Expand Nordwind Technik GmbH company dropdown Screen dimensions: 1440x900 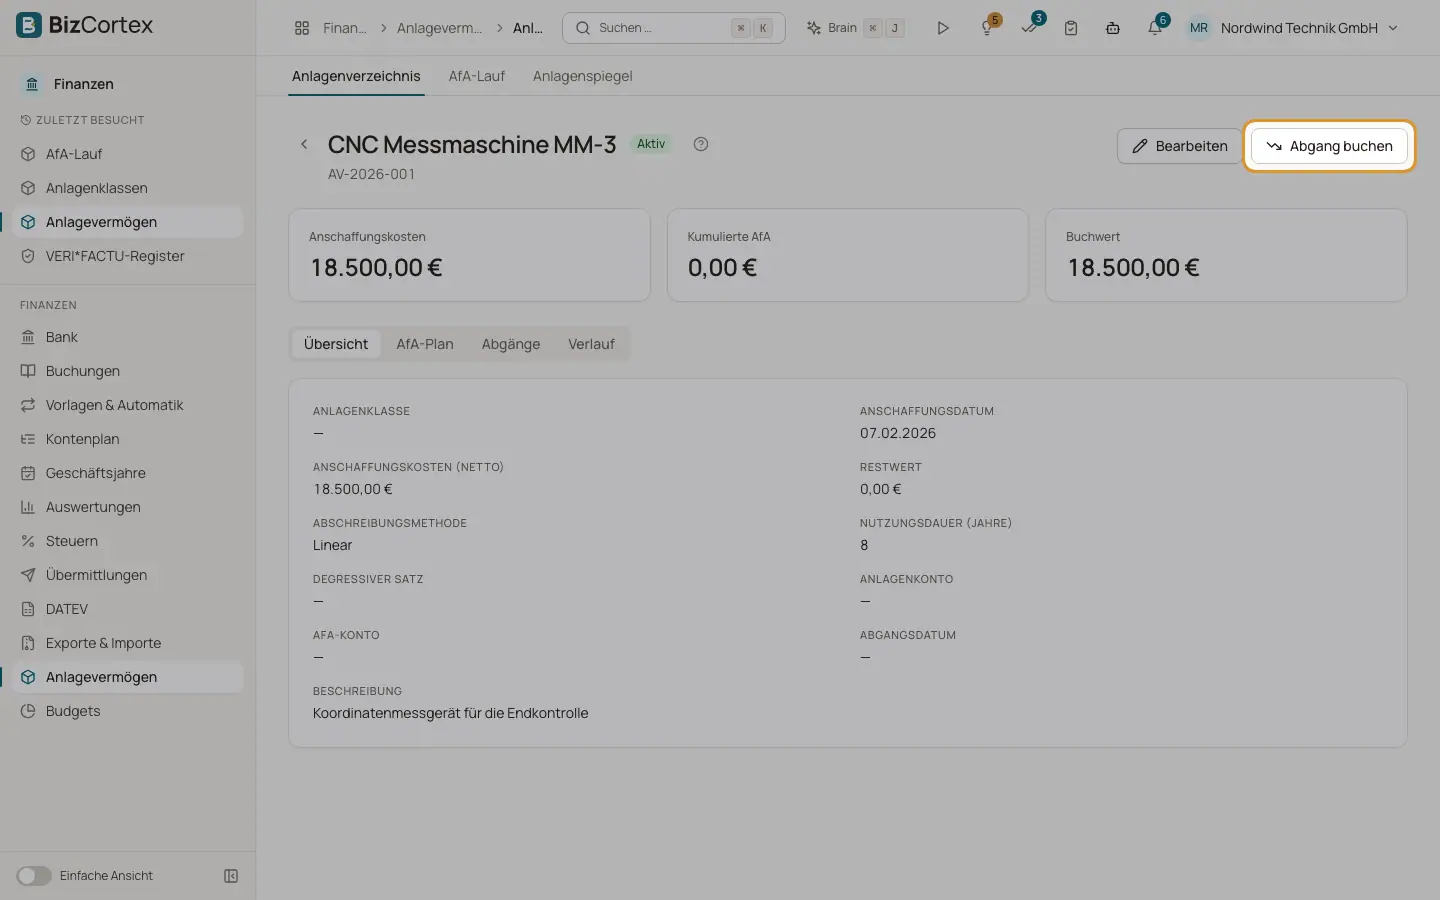click(1293, 28)
